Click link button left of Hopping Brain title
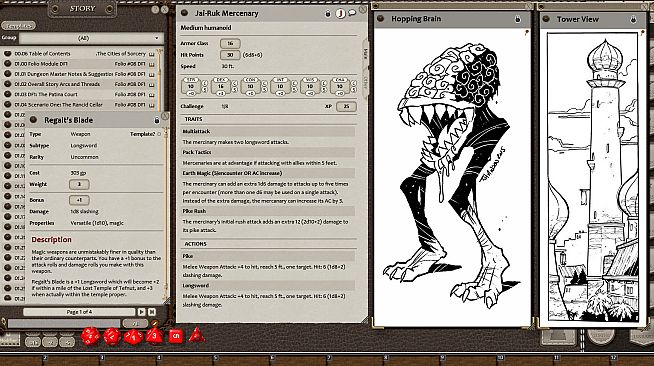Screen dimensions: 654x366 (x=380, y=19)
